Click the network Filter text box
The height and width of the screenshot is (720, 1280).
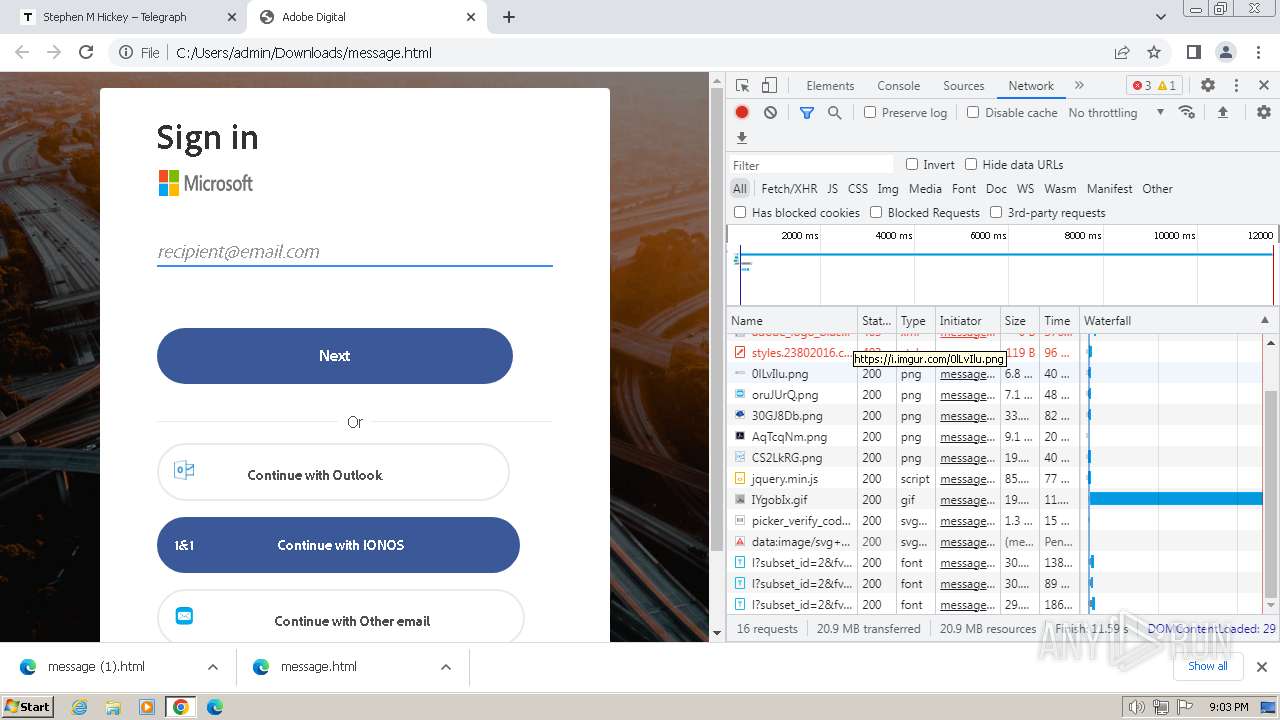(x=811, y=165)
